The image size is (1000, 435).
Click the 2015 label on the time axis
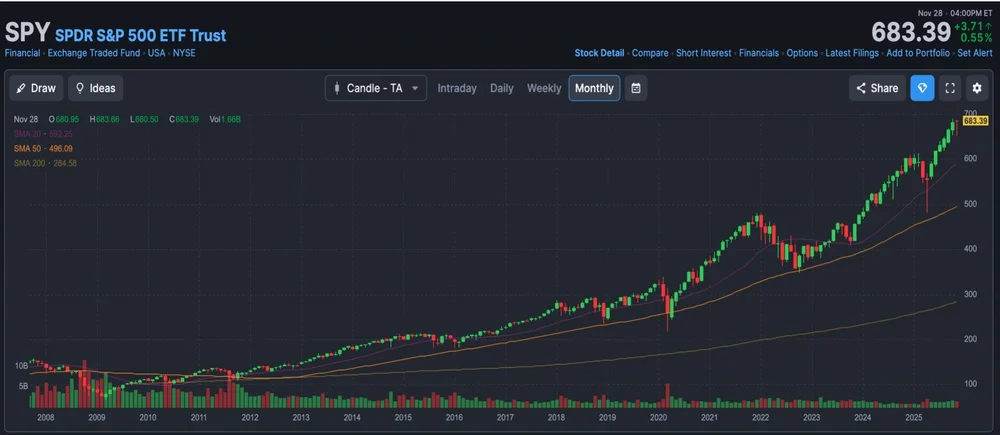pyautogui.click(x=402, y=418)
